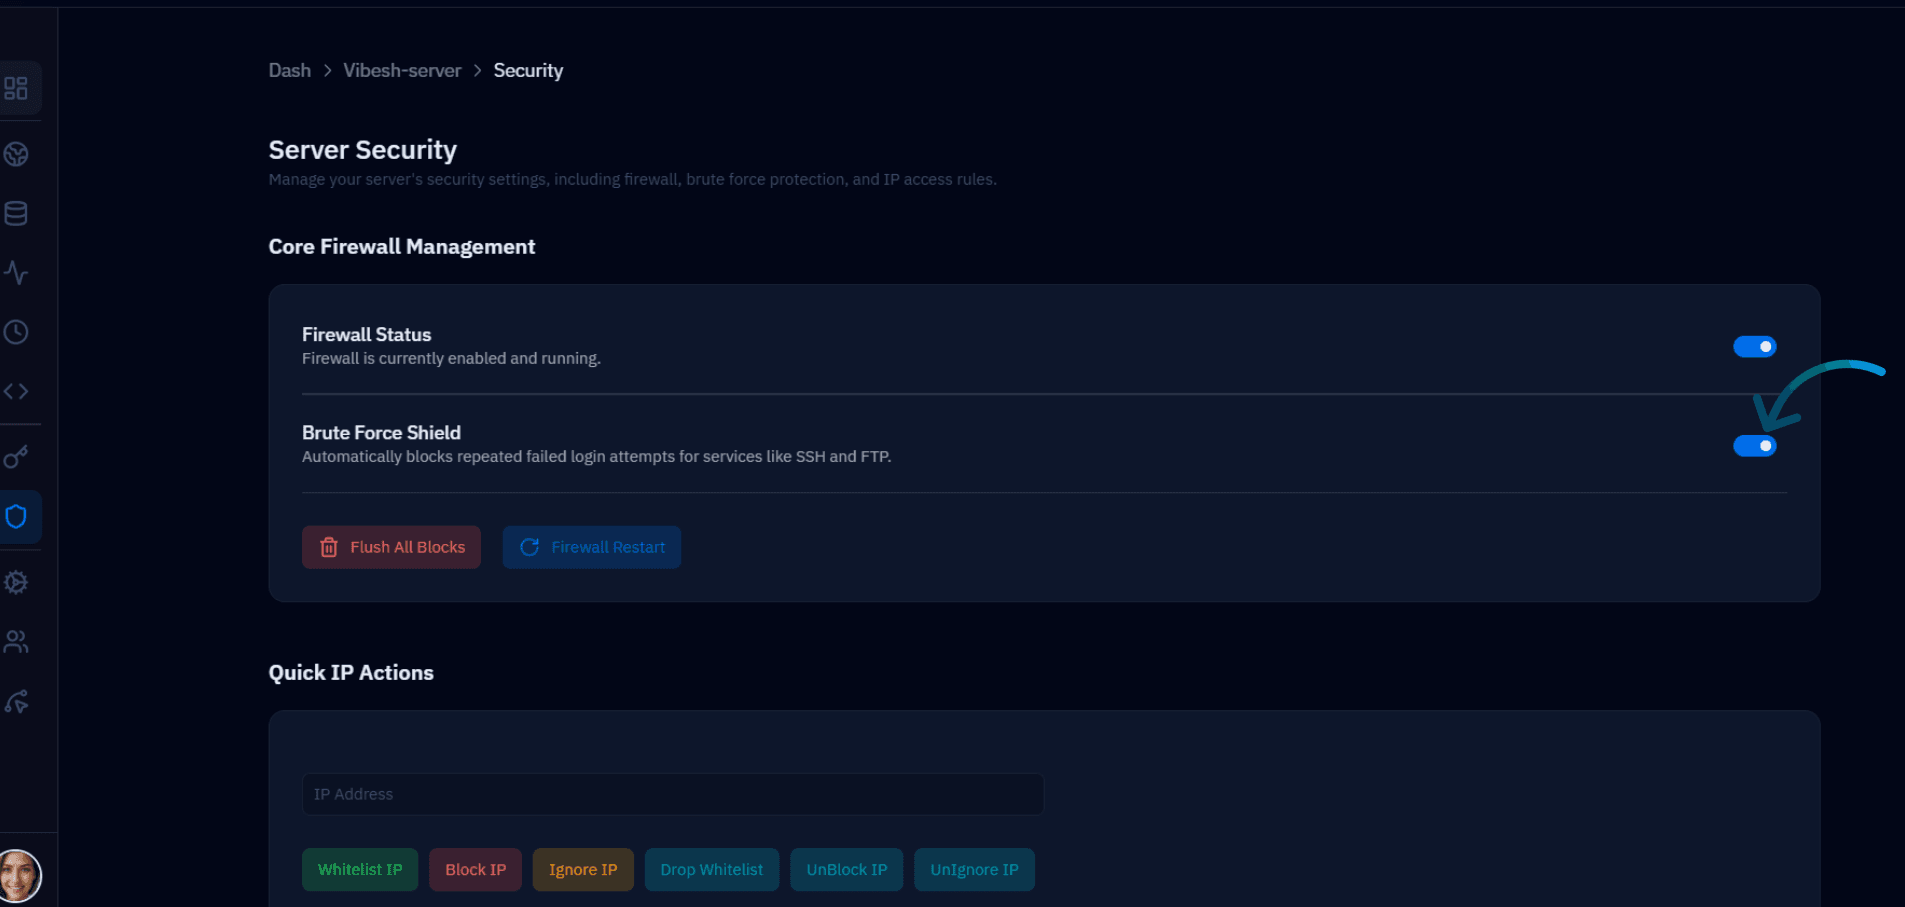Screen dimensions: 1905x907
Task: Click 'Firewall is currently enabled and running.' text
Action: pyautogui.click(x=451, y=358)
